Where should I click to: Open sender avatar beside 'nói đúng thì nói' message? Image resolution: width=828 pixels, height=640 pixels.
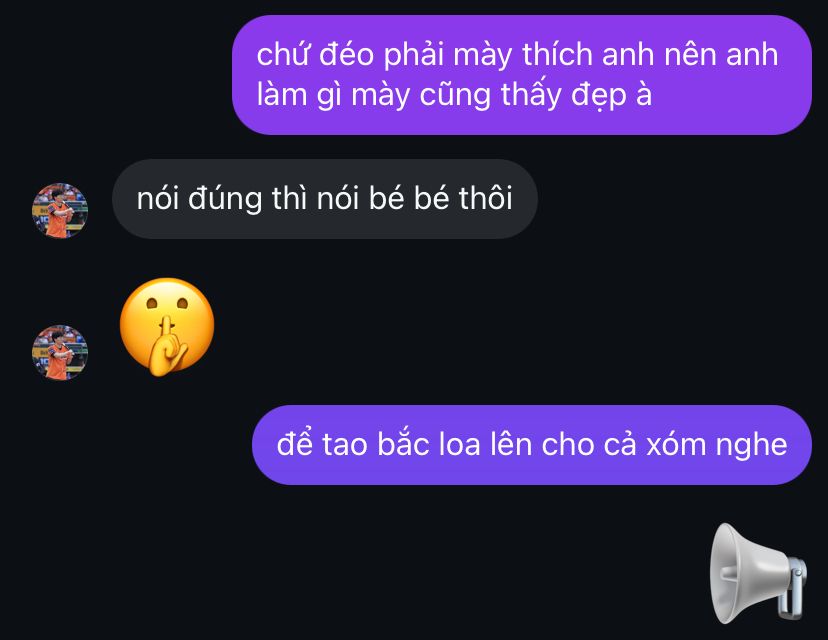(60, 211)
